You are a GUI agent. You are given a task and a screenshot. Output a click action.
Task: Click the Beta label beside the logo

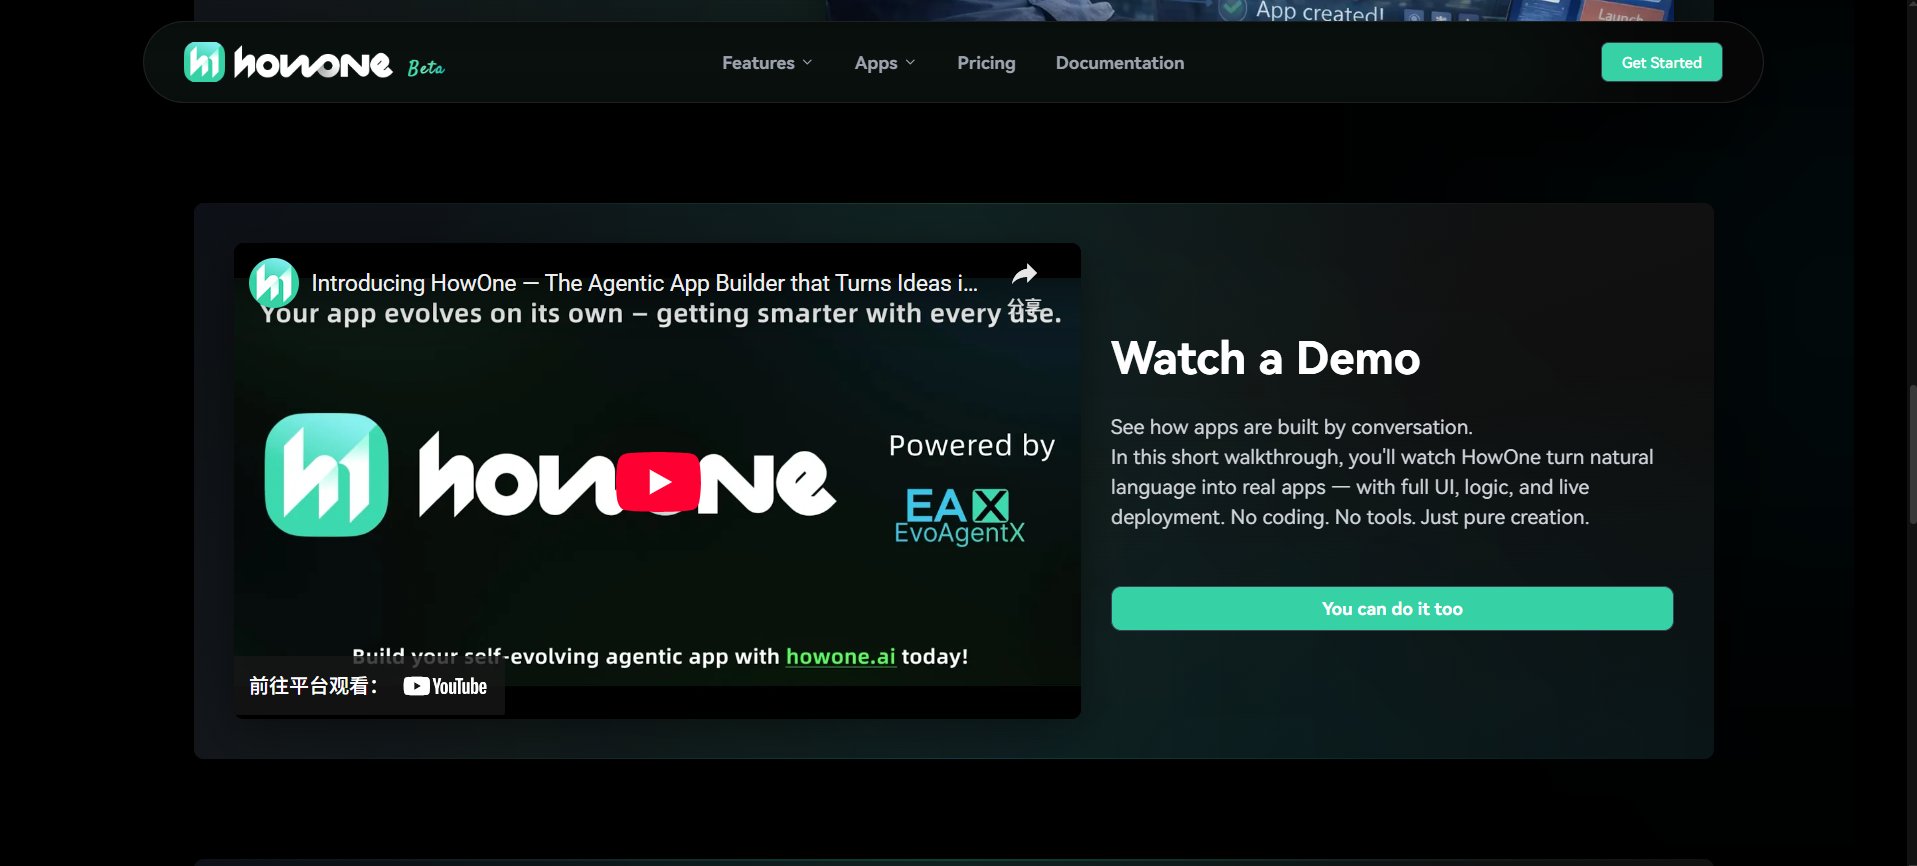pos(425,68)
